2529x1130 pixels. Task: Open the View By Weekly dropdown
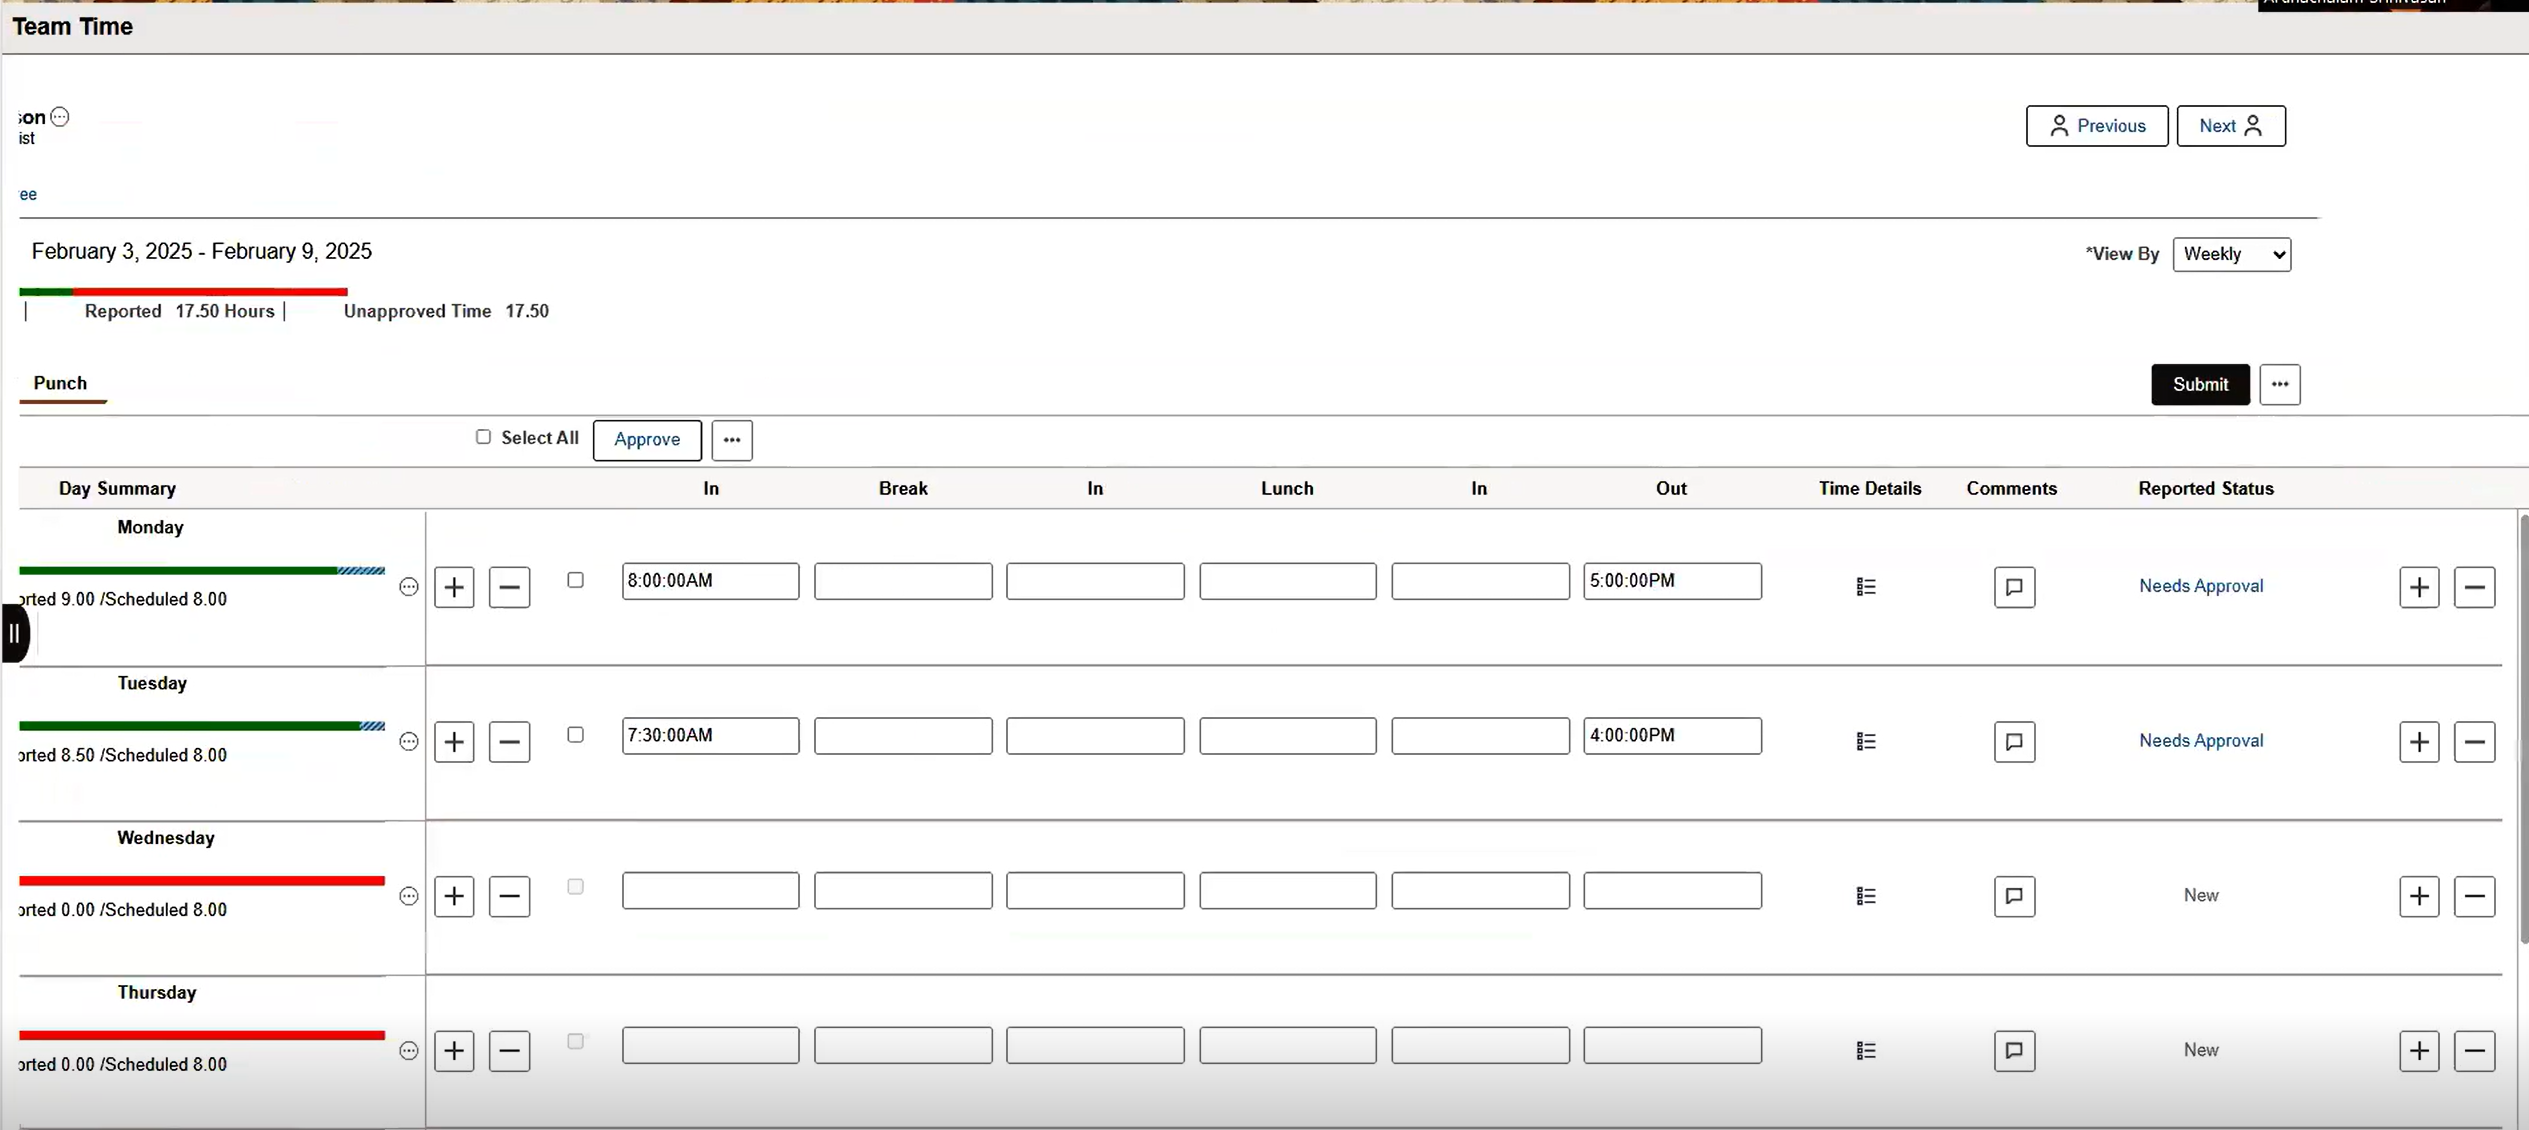(x=2231, y=254)
